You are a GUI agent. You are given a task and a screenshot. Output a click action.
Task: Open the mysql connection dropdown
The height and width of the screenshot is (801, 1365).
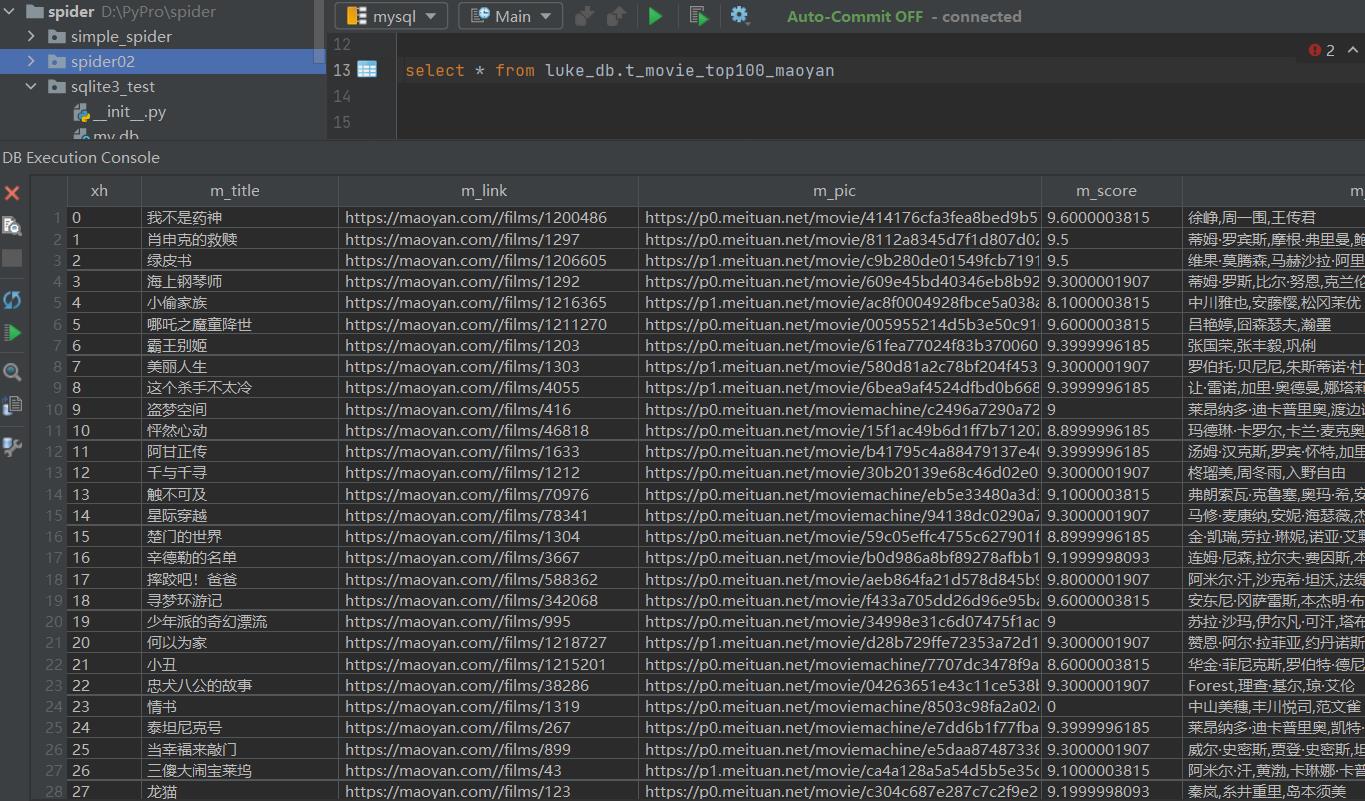391,16
